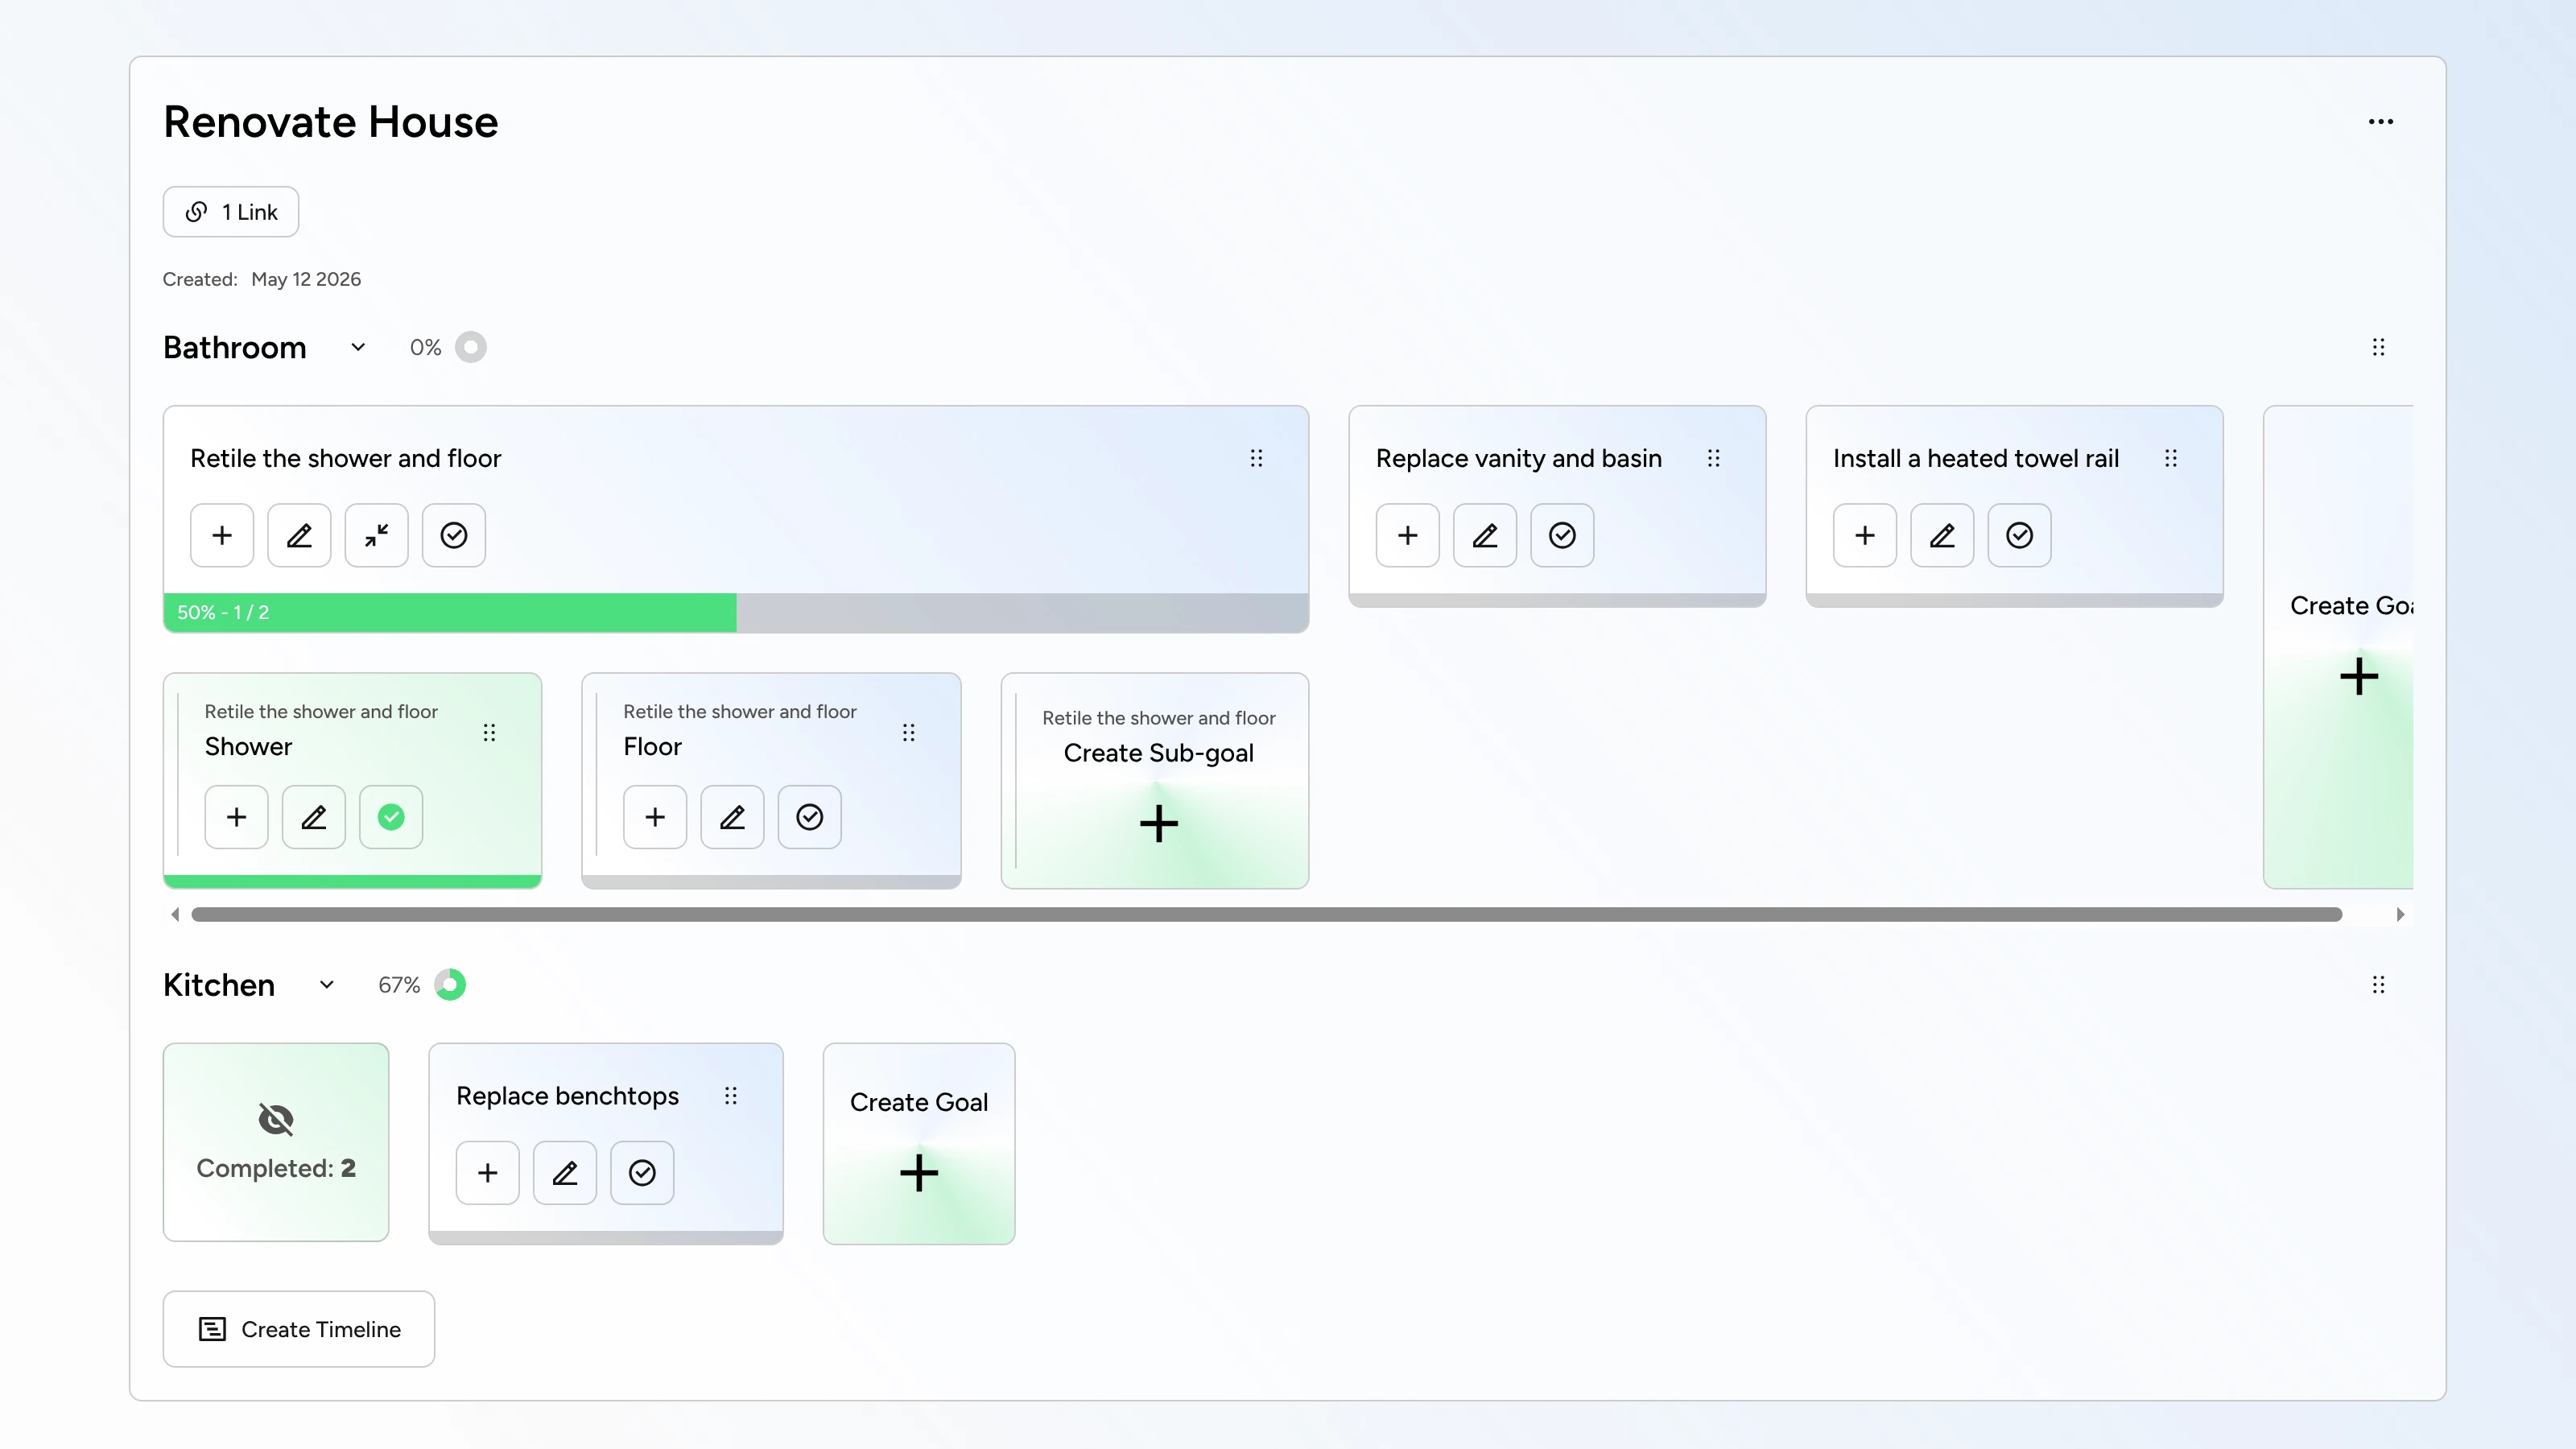Edit the Replace benchtops goal
This screenshot has height=1449, width=2576.
565,1173
